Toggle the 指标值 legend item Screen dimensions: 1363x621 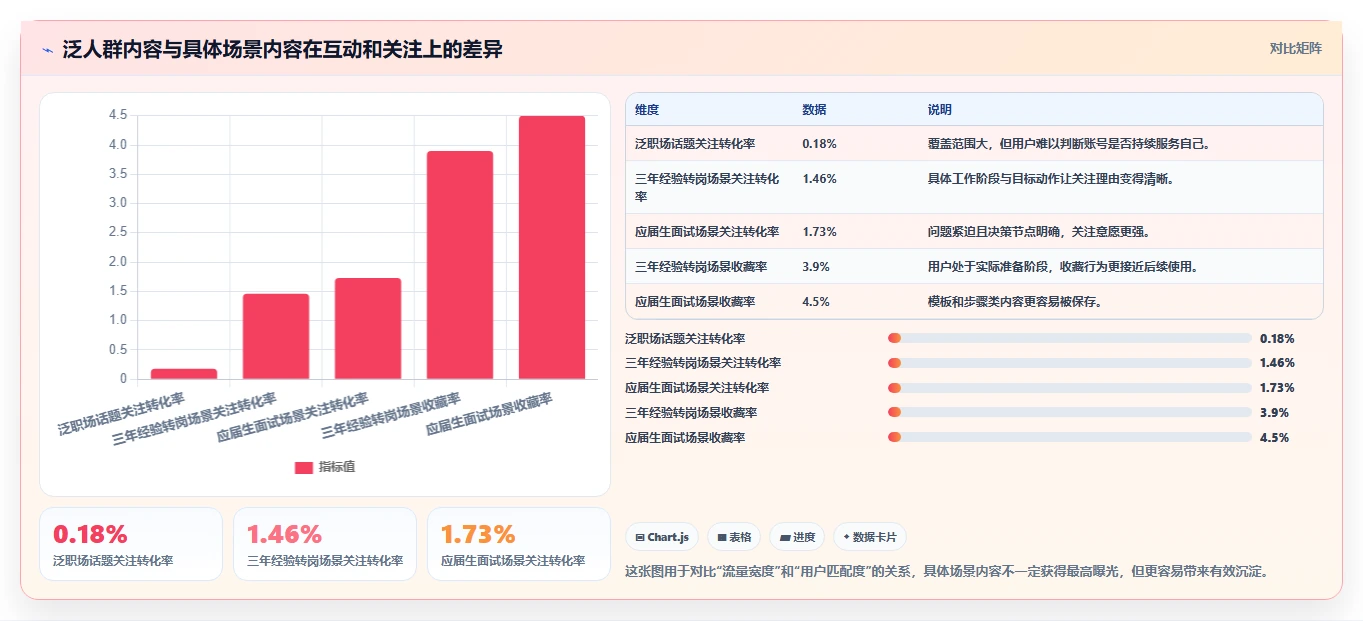[325, 467]
